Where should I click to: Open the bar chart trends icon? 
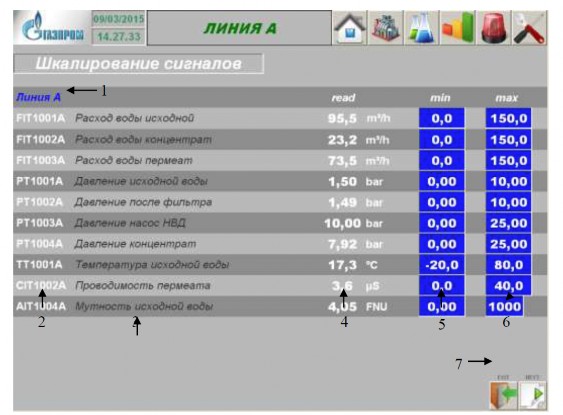[457, 28]
